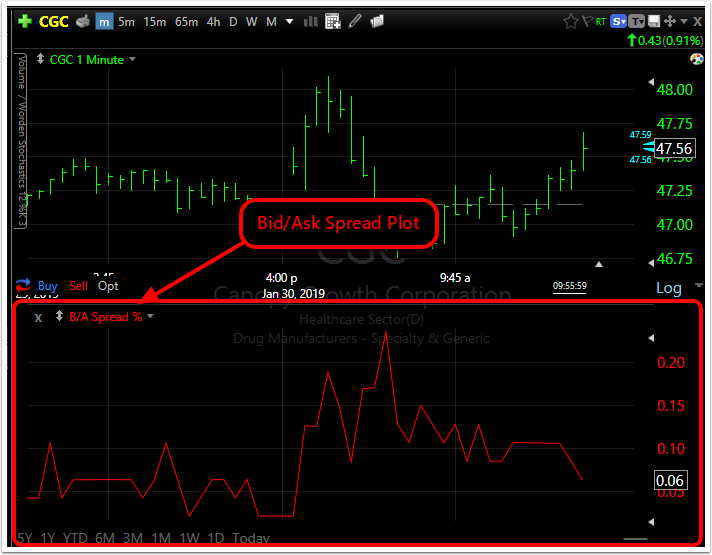The image size is (712, 555).
Task: Select the YTD range
Action: click(75, 538)
